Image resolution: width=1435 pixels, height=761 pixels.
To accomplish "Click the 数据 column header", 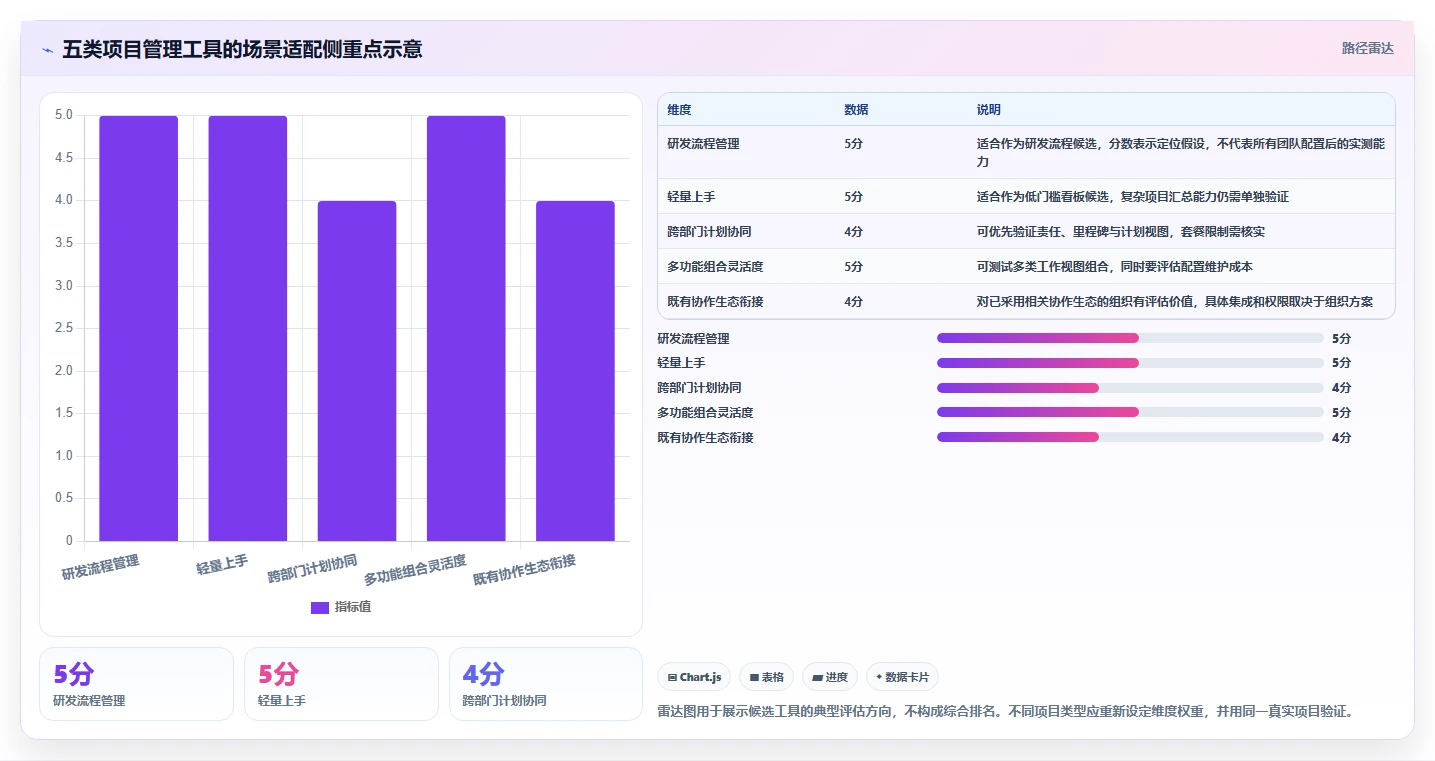I will [x=856, y=110].
